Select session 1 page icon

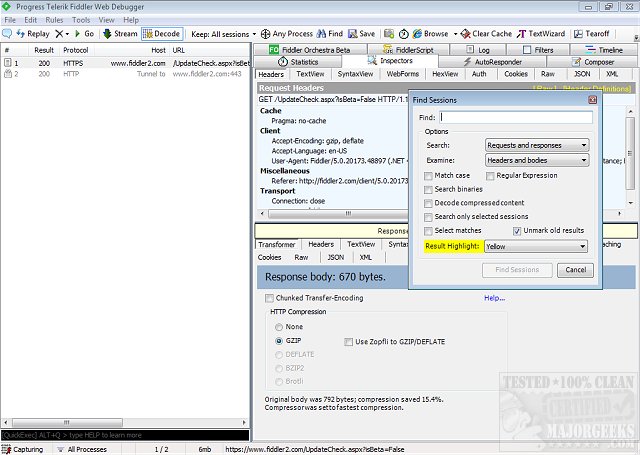(7, 63)
